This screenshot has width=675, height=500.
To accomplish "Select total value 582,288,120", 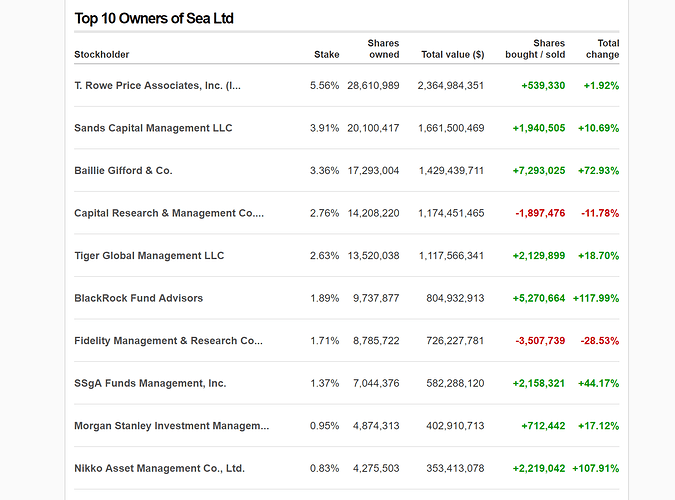I will pyautogui.click(x=455, y=384).
